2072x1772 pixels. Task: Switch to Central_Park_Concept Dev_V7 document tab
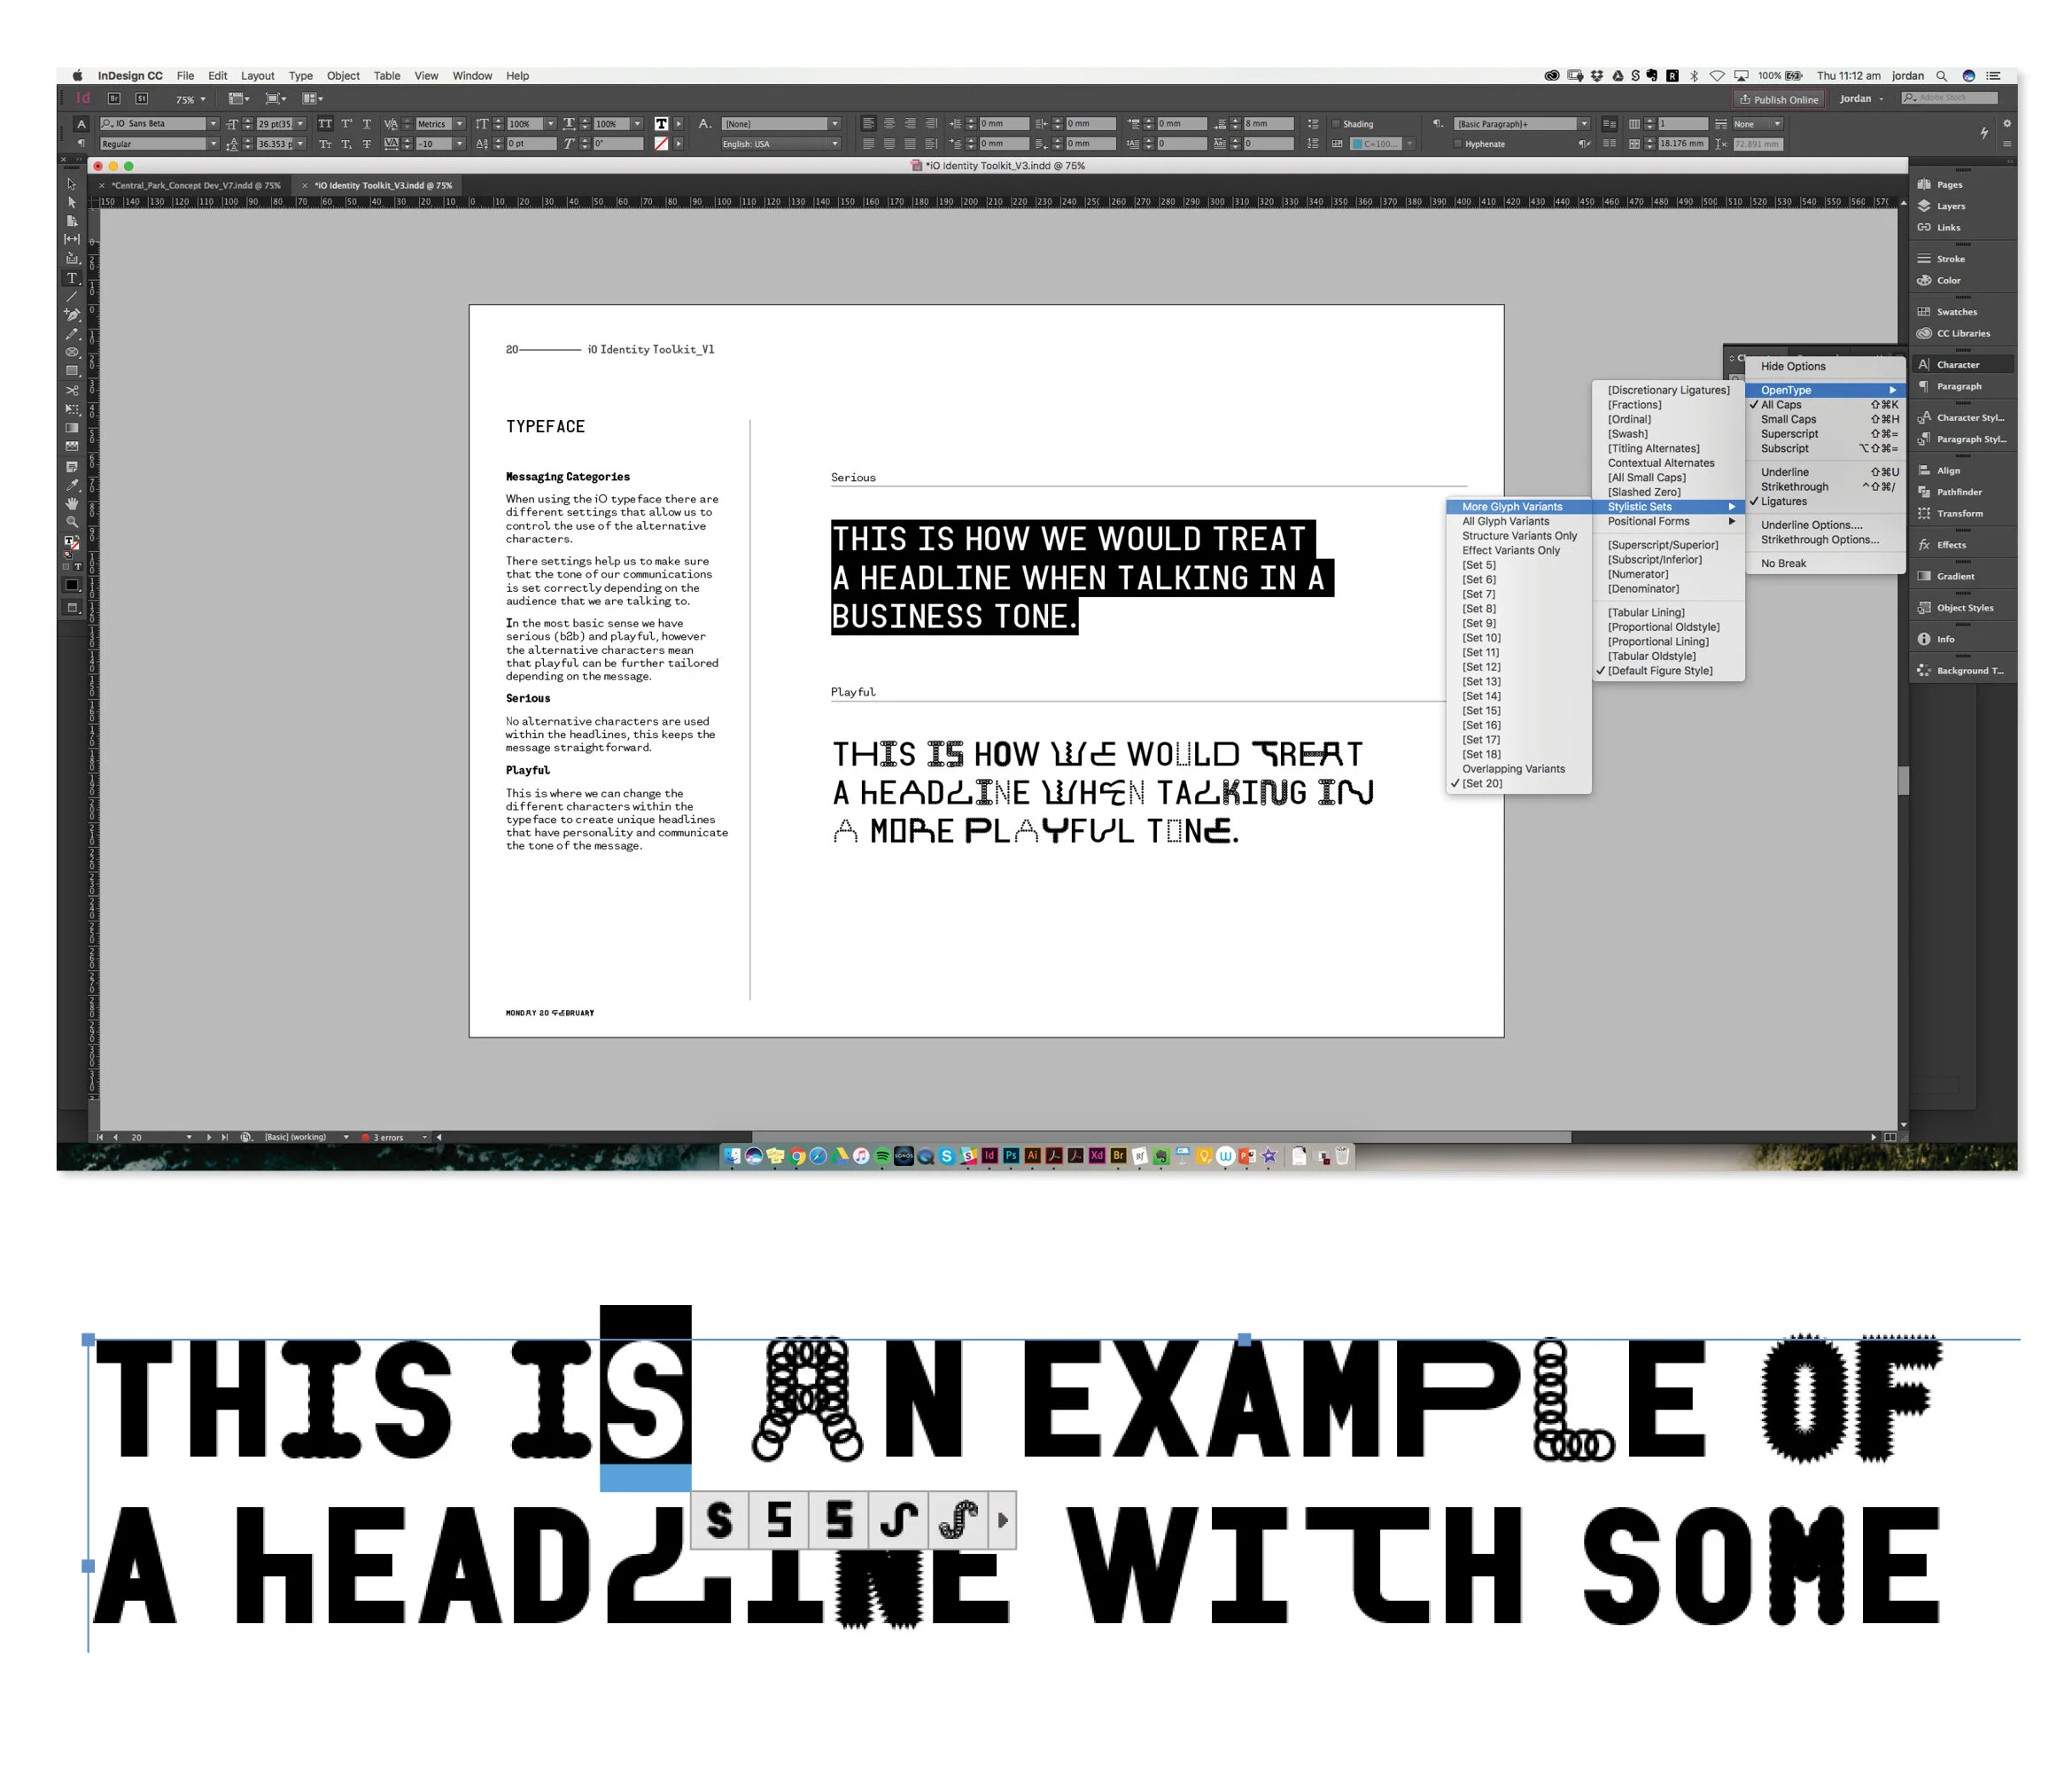(x=196, y=185)
